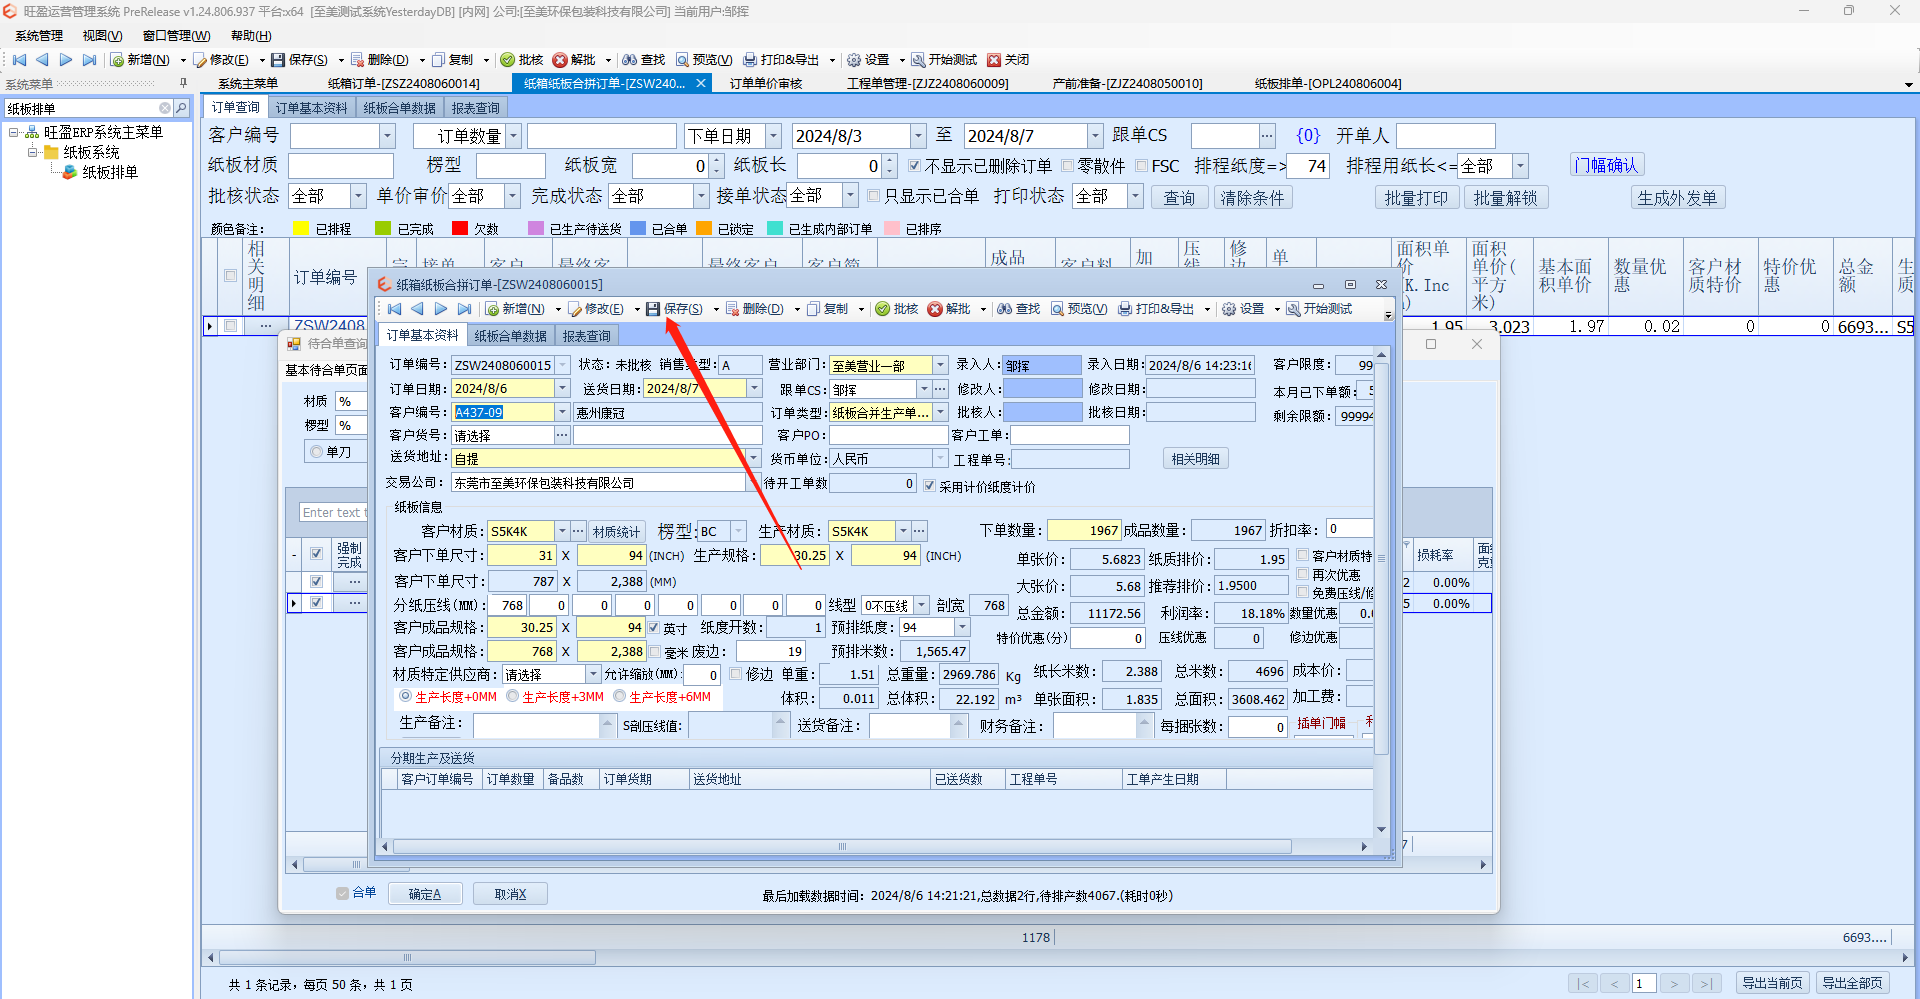This screenshot has height=999, width=1920.
Task: Enable the 修边 checkbox
Action: coord(736,674)
